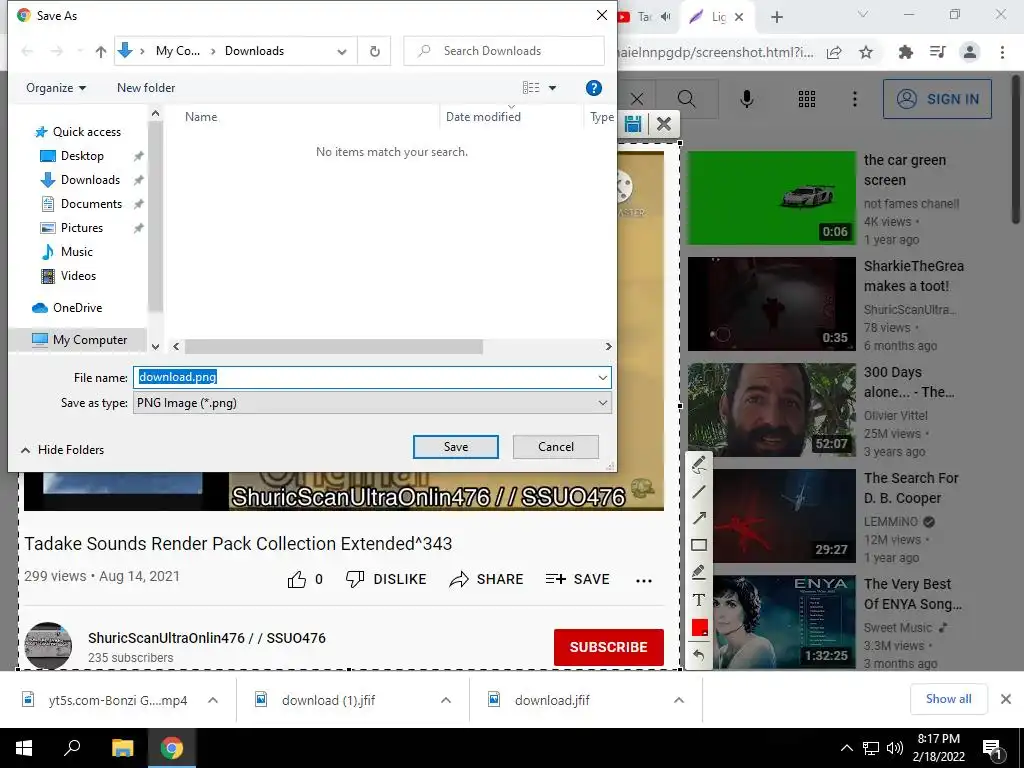Open the Chrome extensions puzzle icon
This screenshot has height=768, width=1024.
[x=905, y=52]
